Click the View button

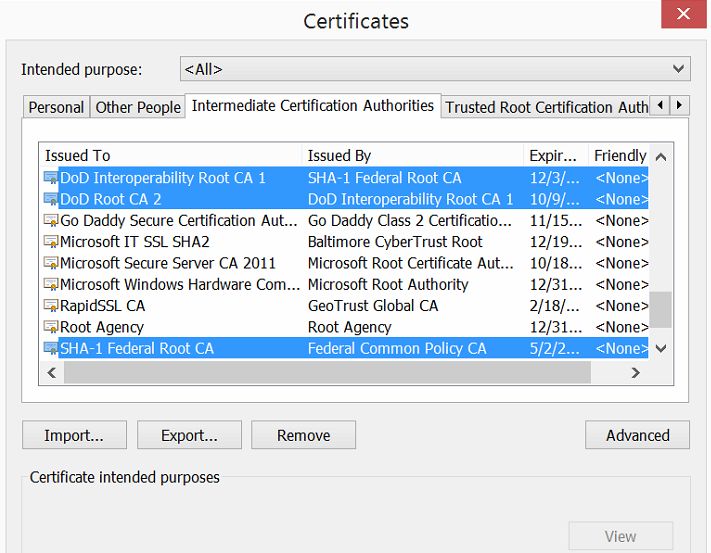[620, 536]
